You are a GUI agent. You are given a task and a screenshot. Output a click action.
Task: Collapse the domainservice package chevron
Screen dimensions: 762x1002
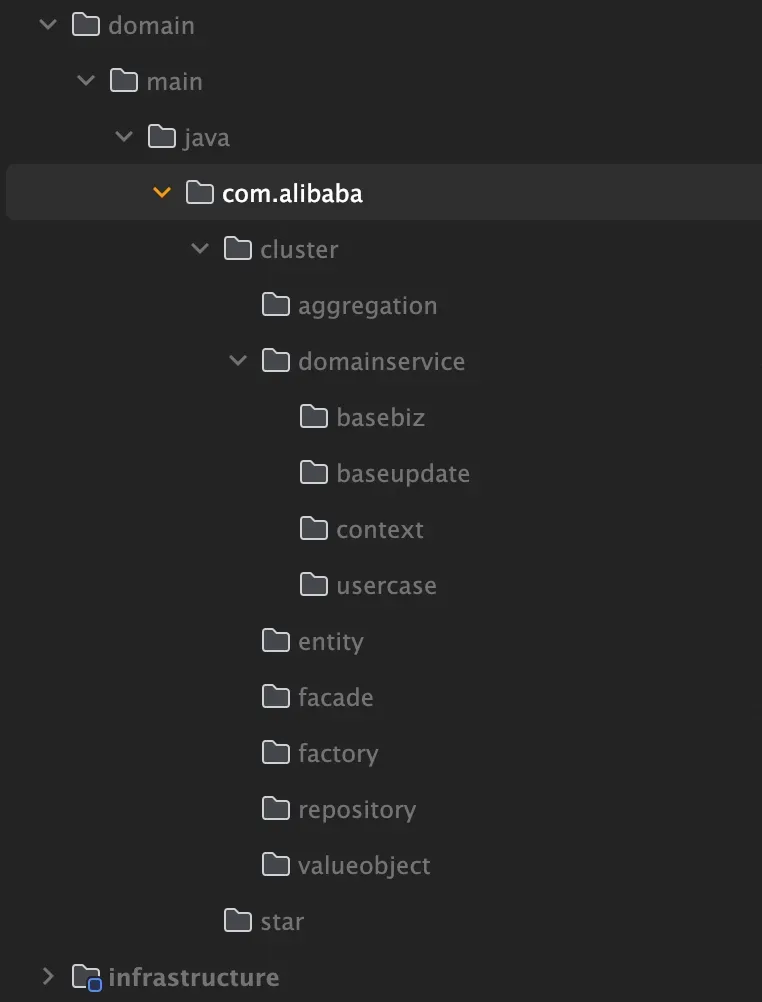coord(238,361)
